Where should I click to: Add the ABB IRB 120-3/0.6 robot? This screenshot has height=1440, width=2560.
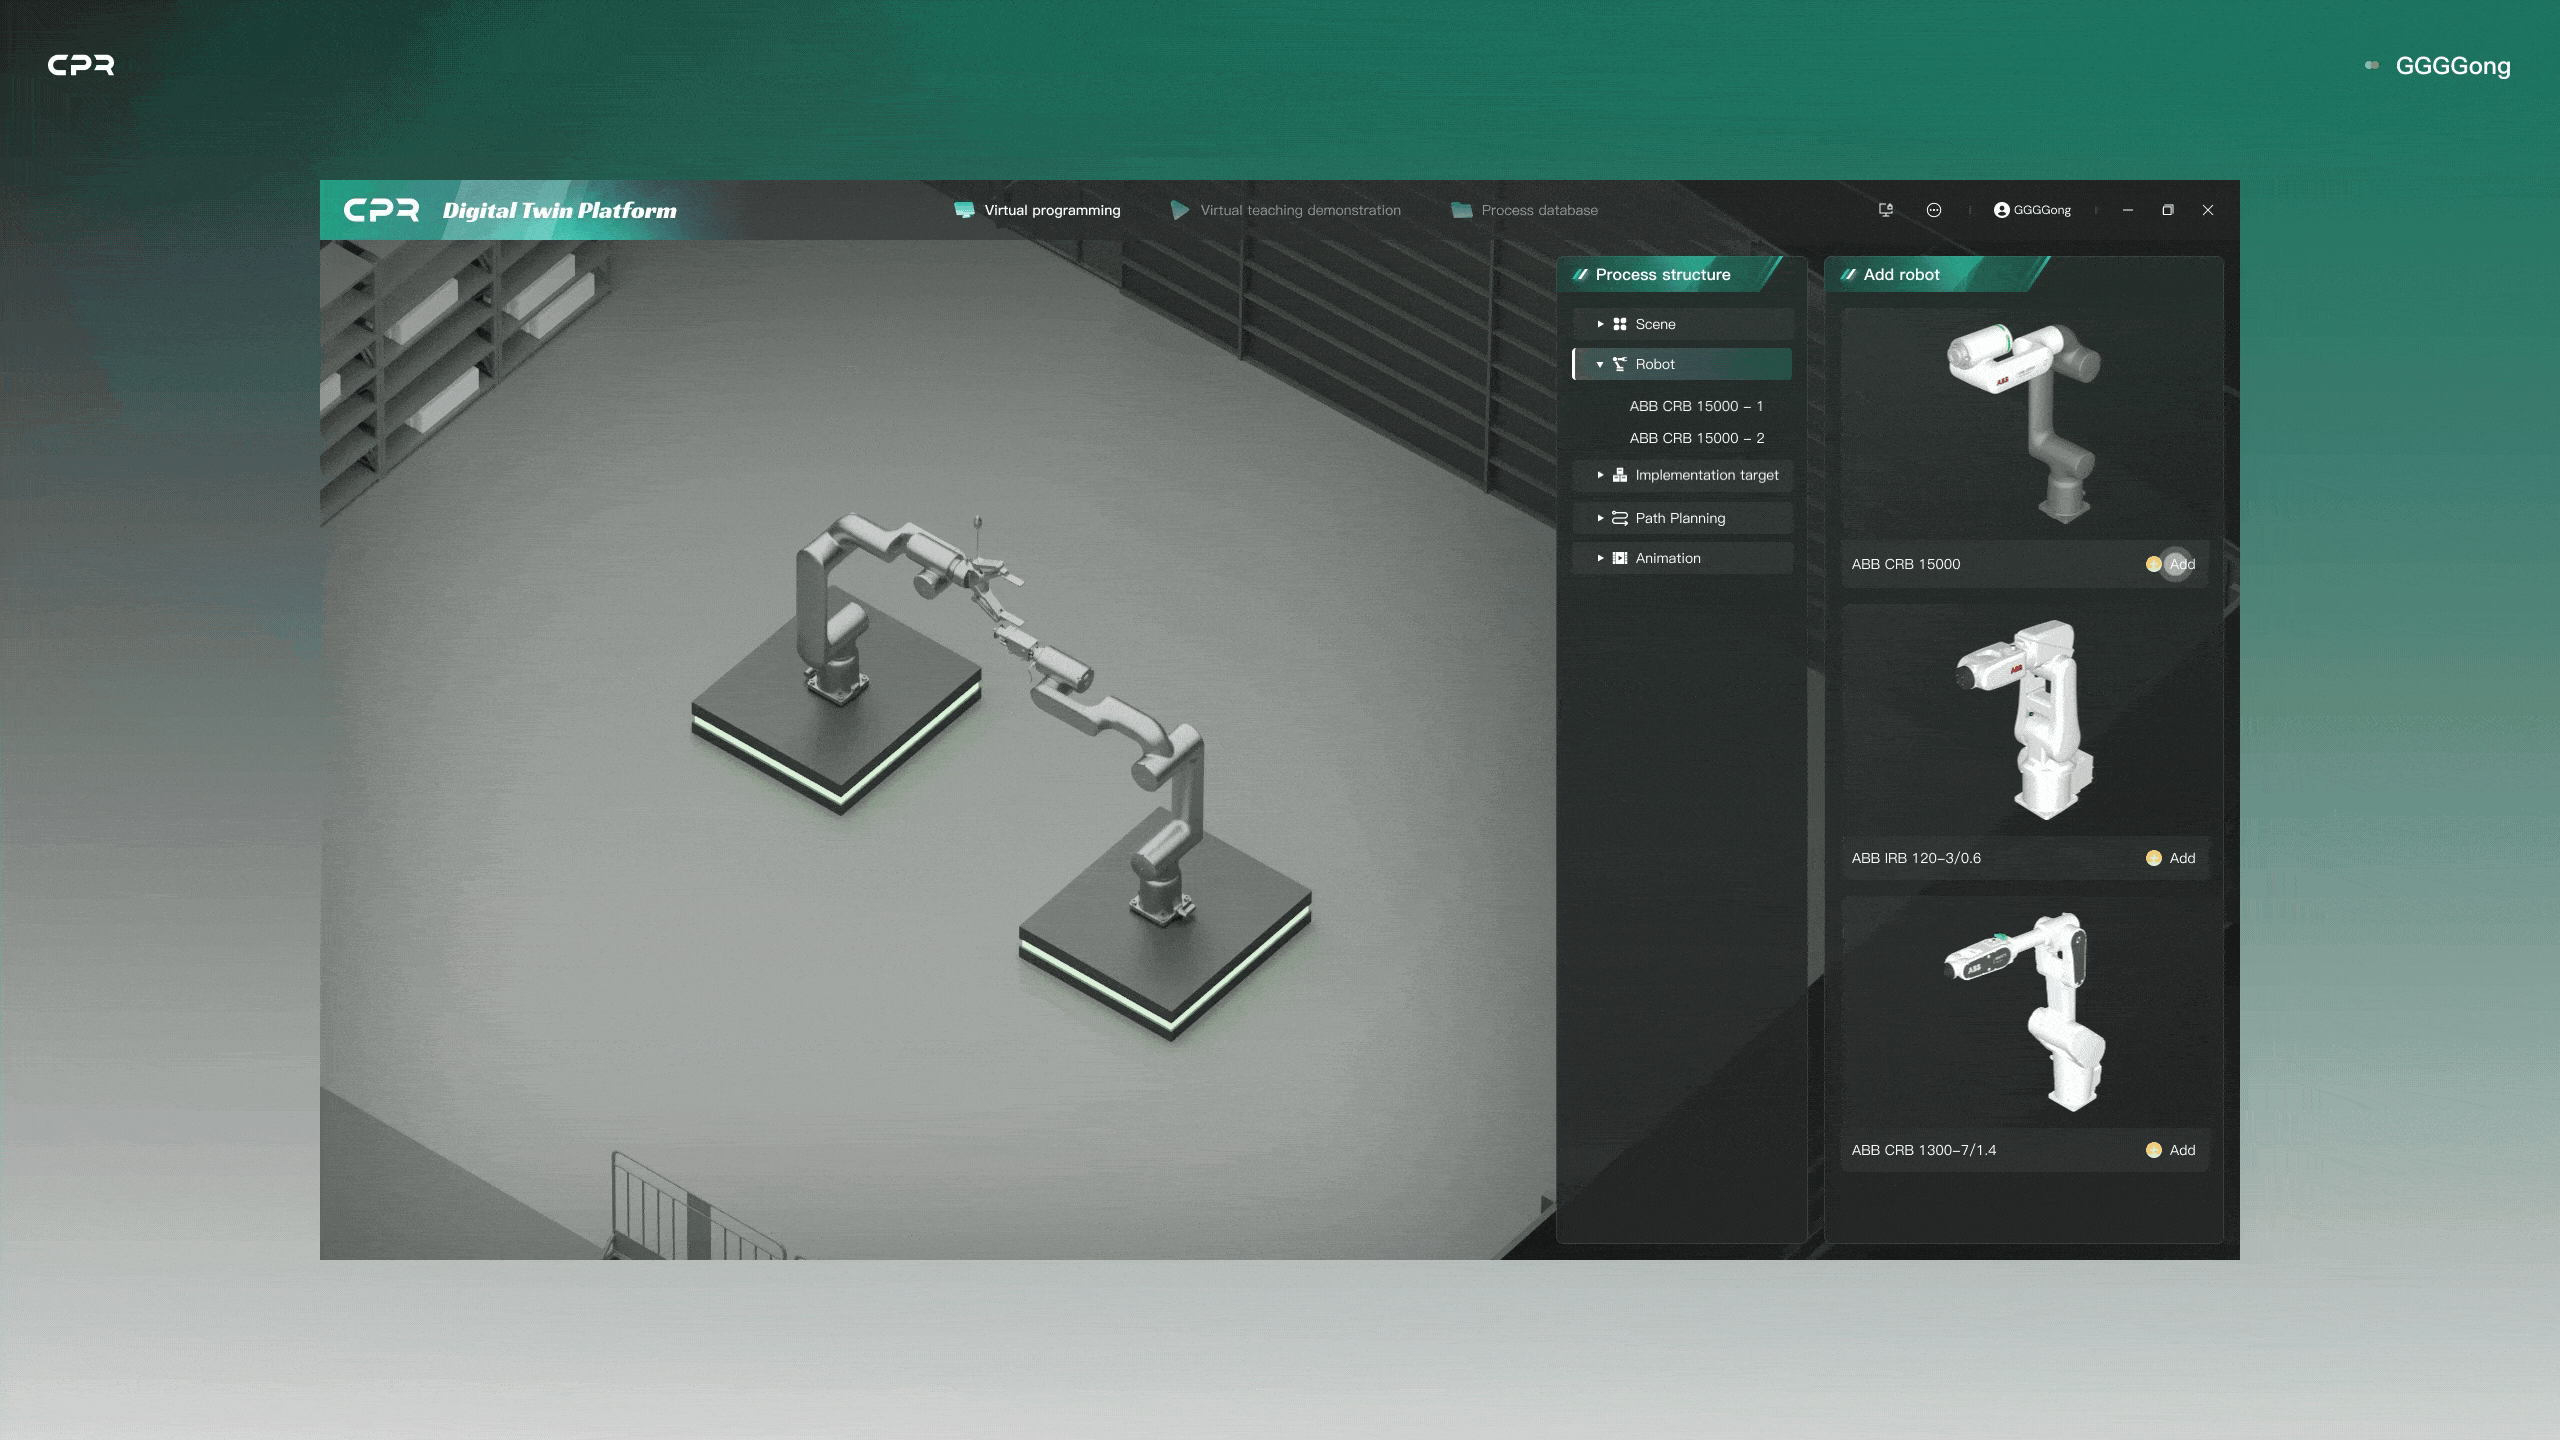coord(2181,858)
